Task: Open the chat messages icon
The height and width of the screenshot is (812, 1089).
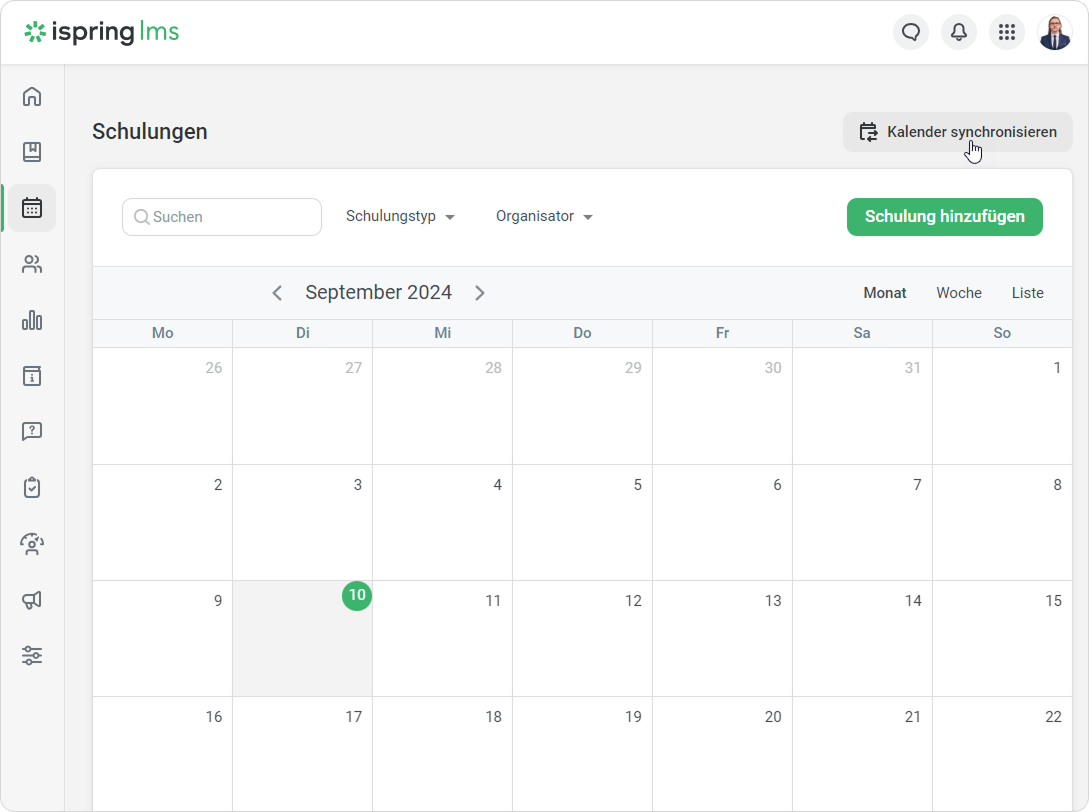Action: 910,32
